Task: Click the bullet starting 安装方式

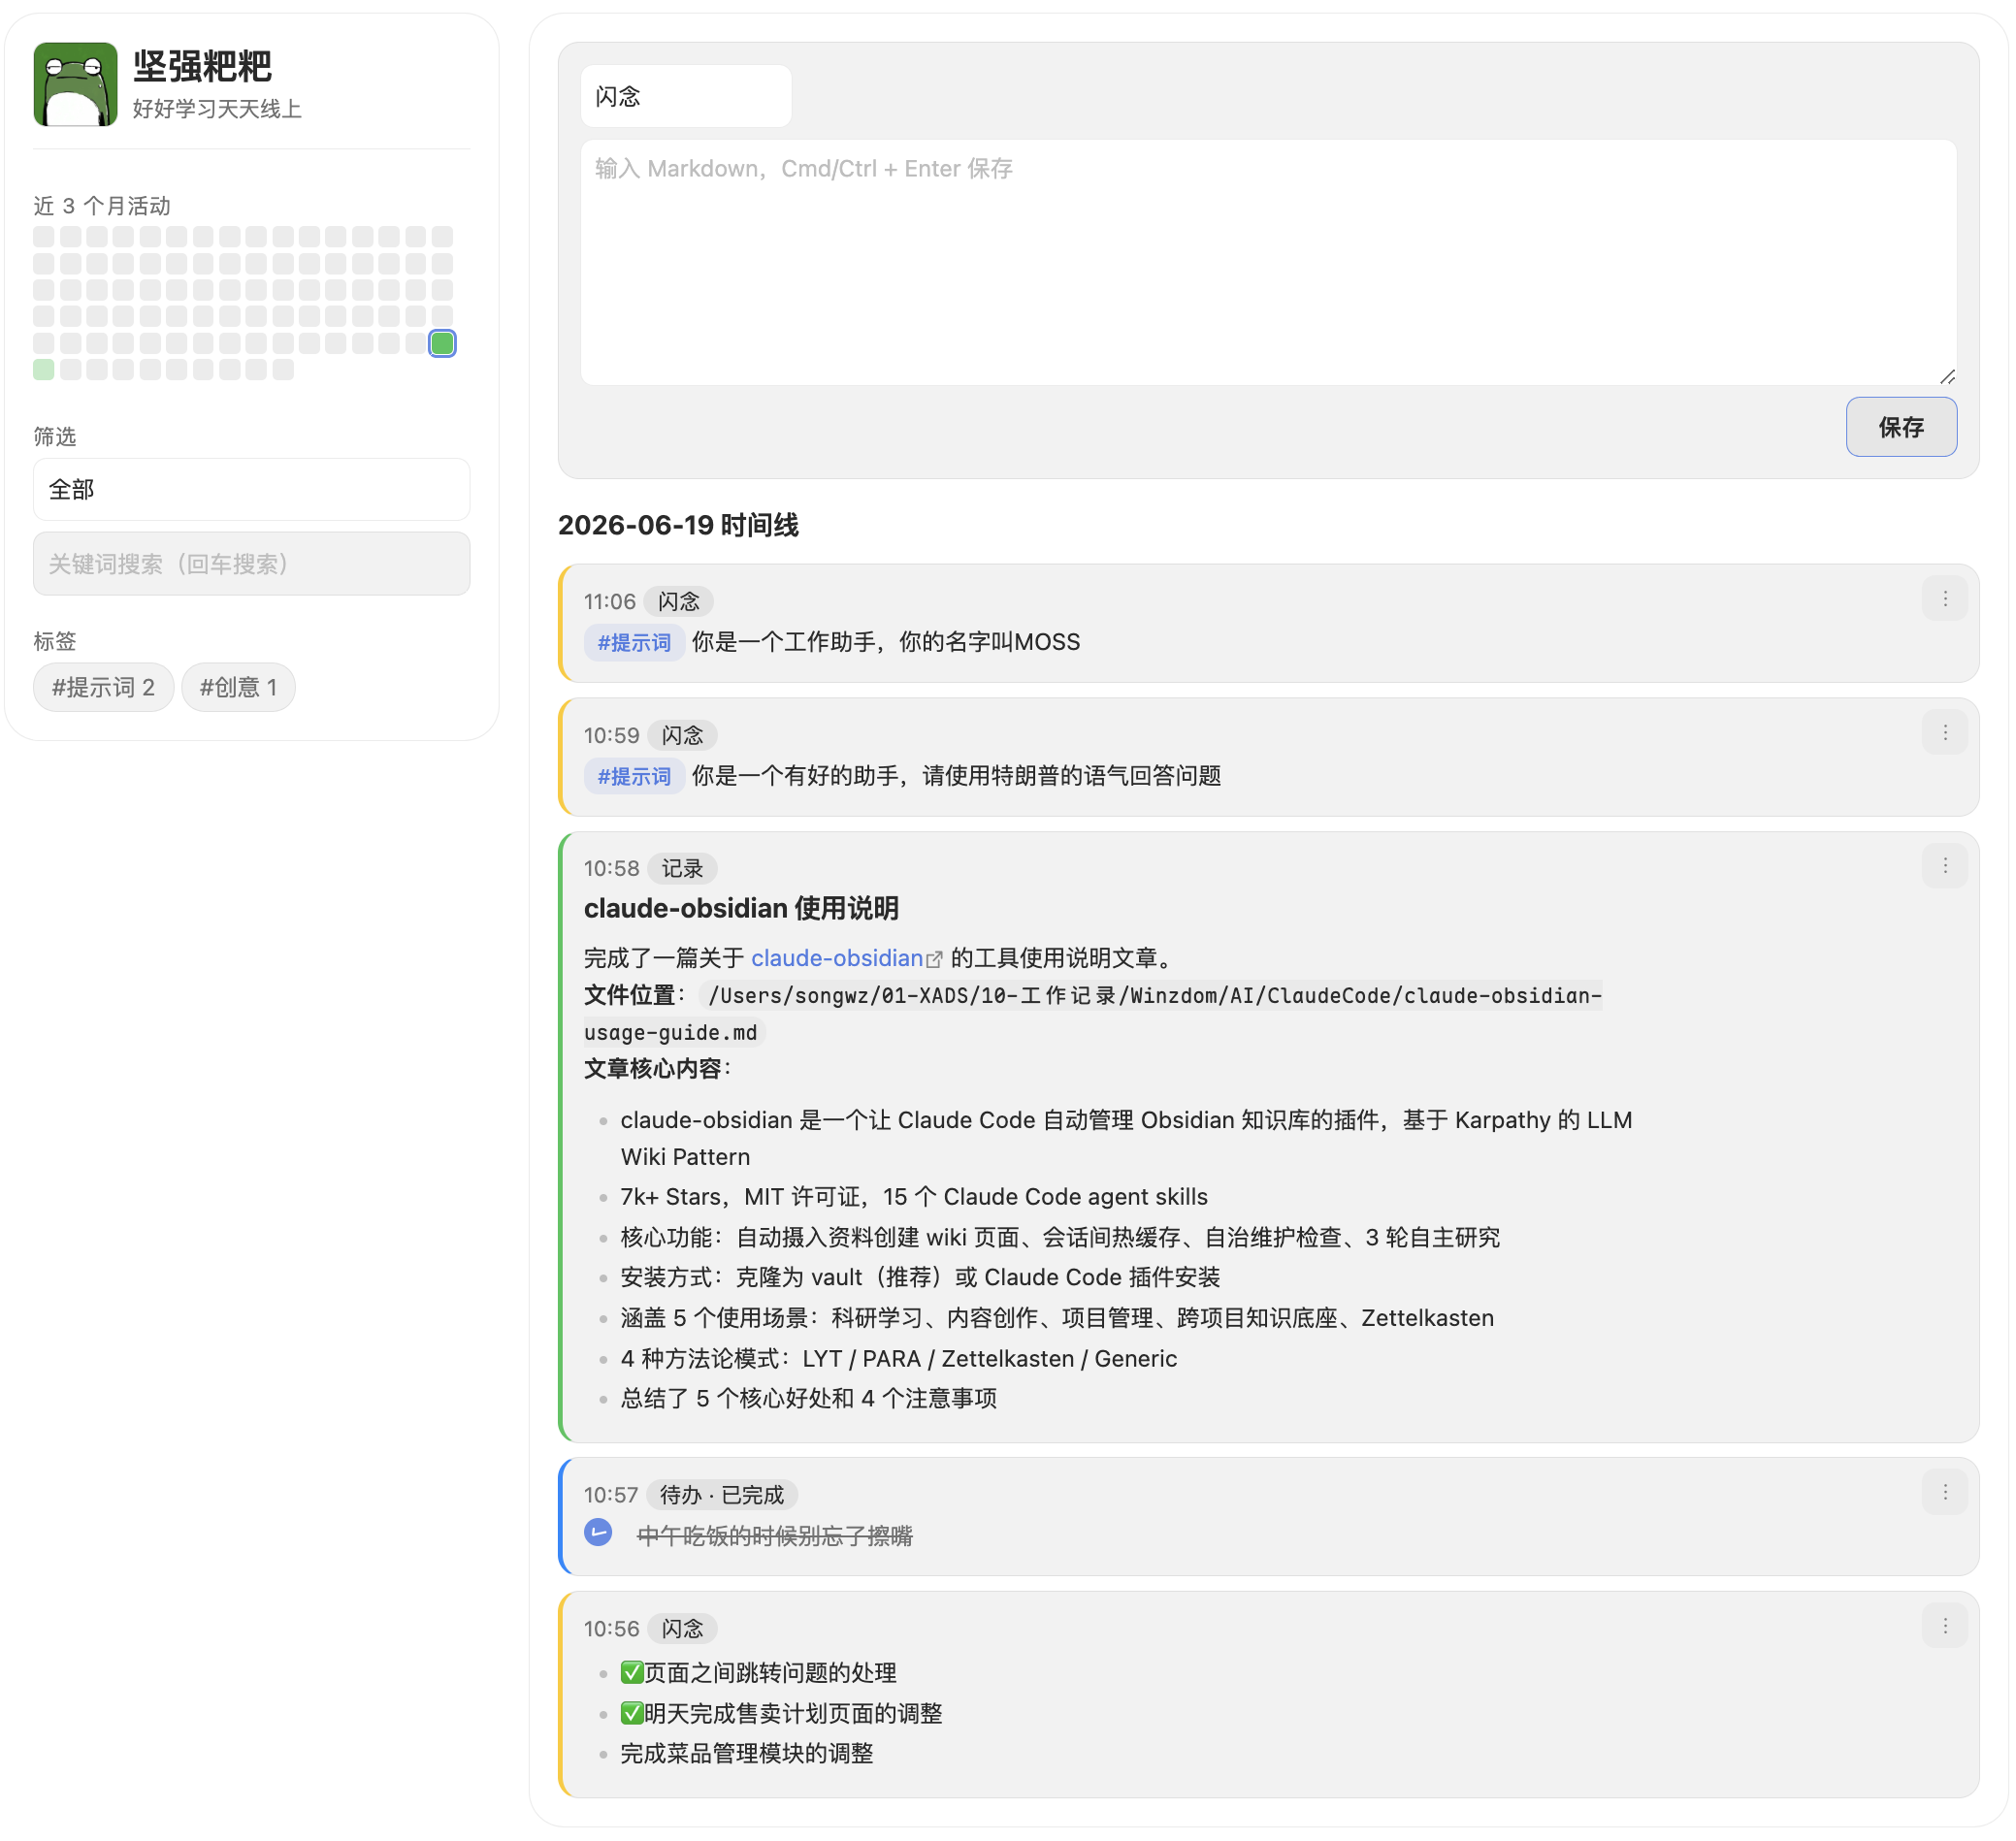Action: pos(920,1277)
